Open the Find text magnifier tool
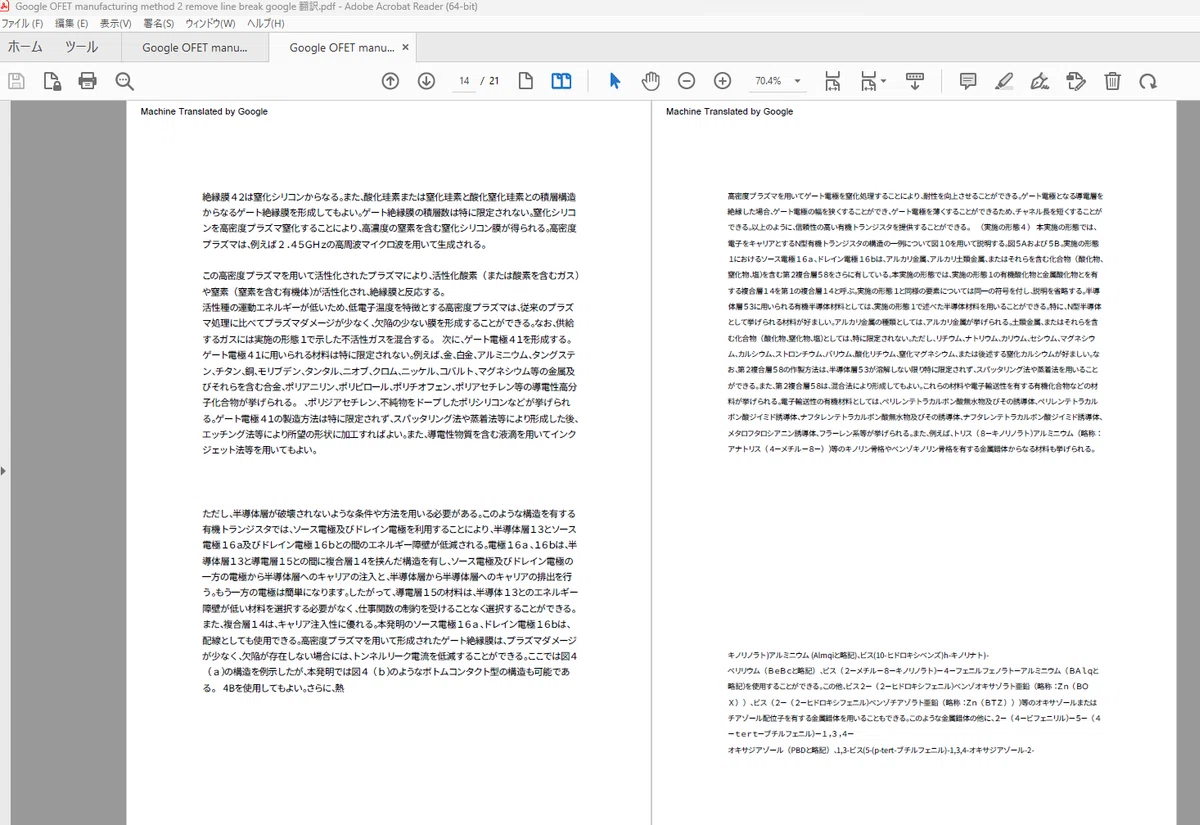1200x825 pixels. click(124, 81)
